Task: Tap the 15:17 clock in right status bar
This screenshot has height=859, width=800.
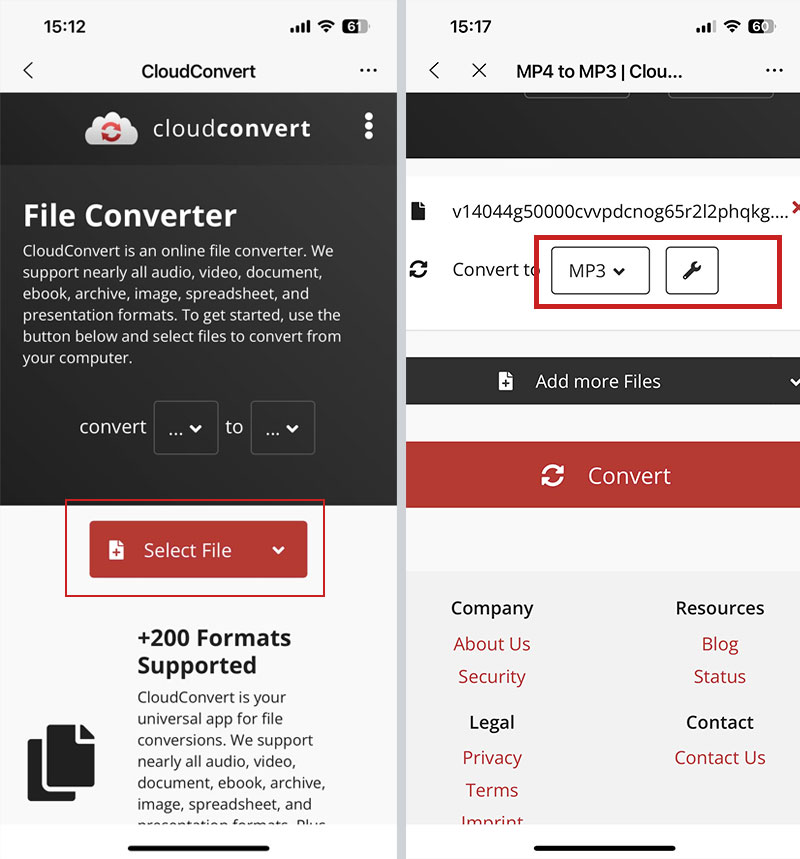Action: 471,26
